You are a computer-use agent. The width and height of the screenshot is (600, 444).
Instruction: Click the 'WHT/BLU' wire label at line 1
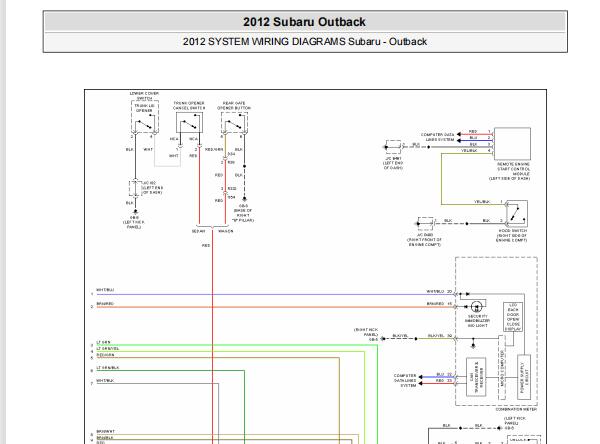pyautogui.click(x=105, y=290)
